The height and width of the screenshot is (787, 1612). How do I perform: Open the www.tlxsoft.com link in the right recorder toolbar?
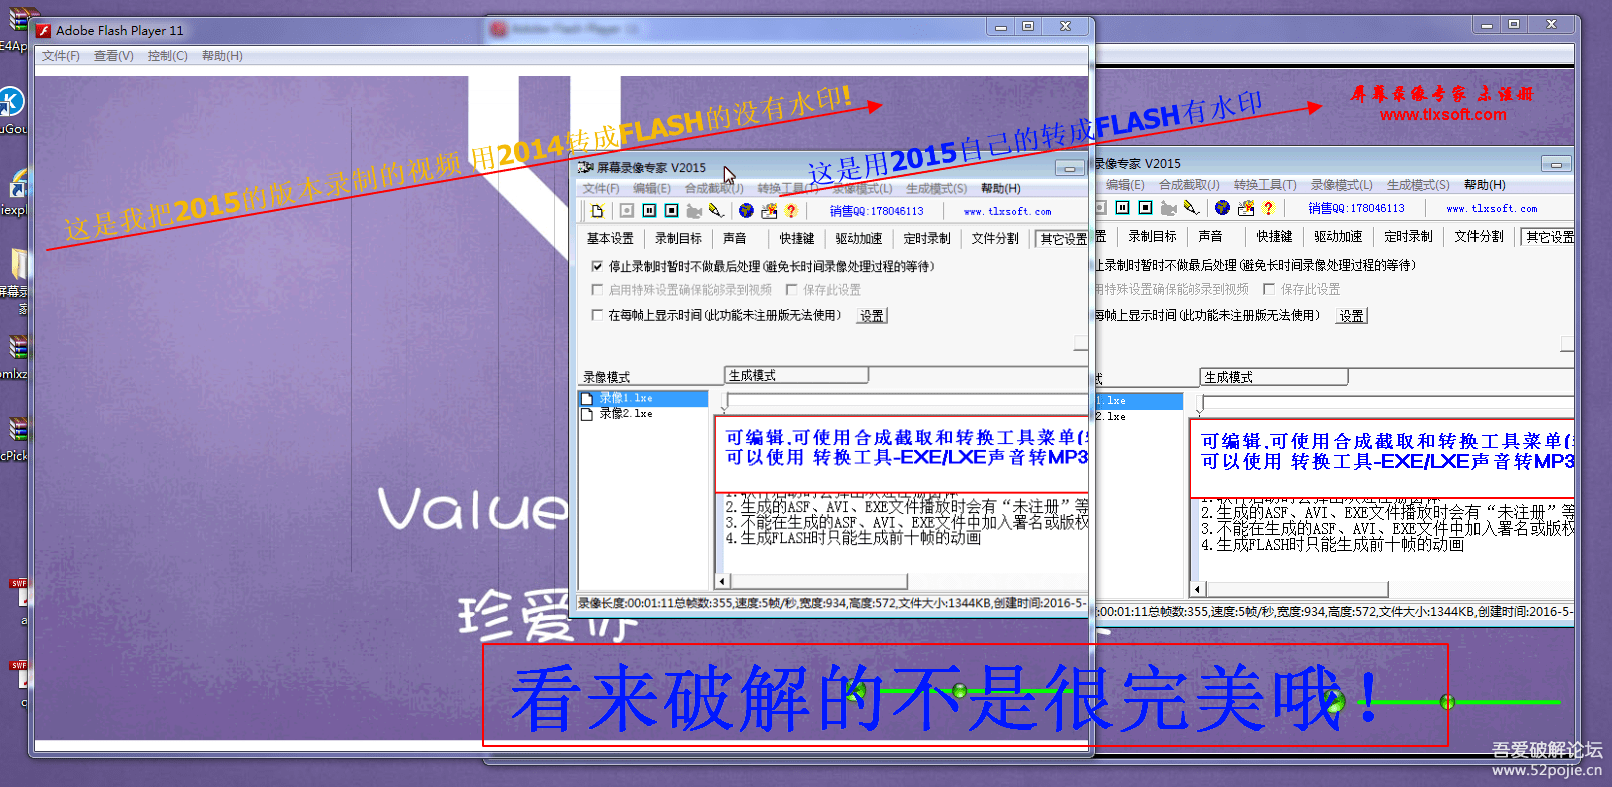coord(1491,209)
